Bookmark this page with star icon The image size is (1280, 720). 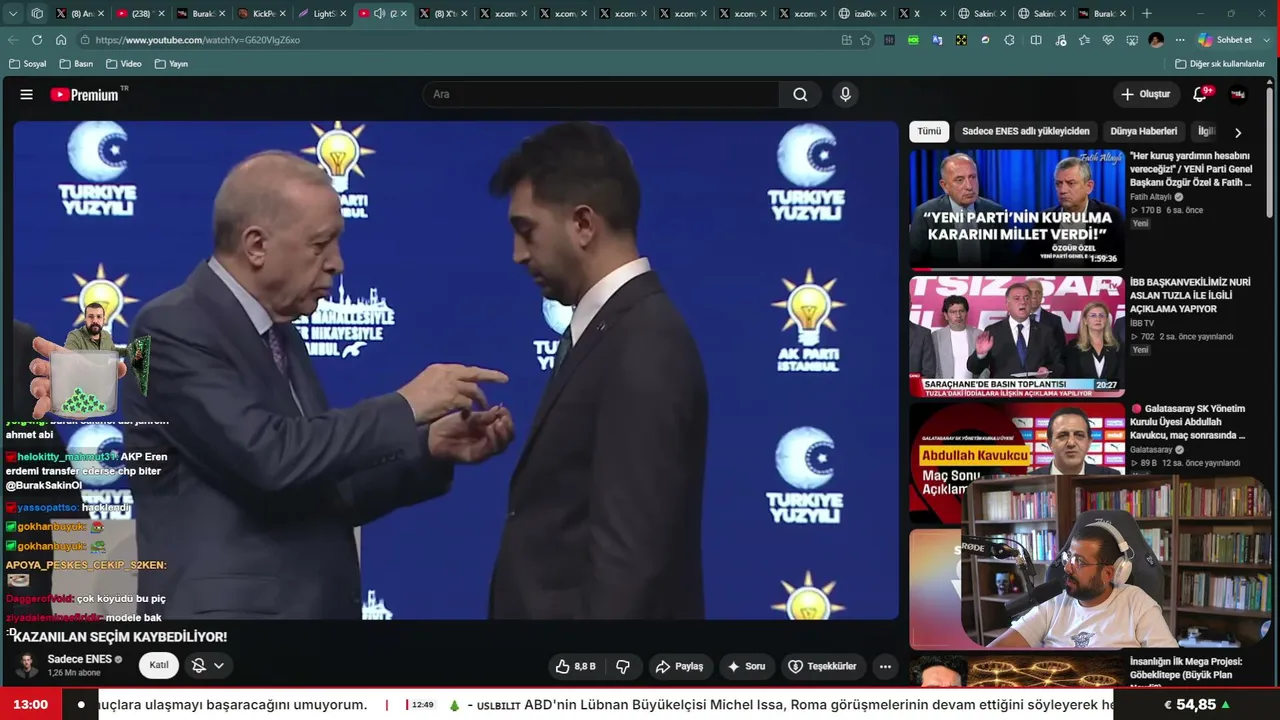866,40
